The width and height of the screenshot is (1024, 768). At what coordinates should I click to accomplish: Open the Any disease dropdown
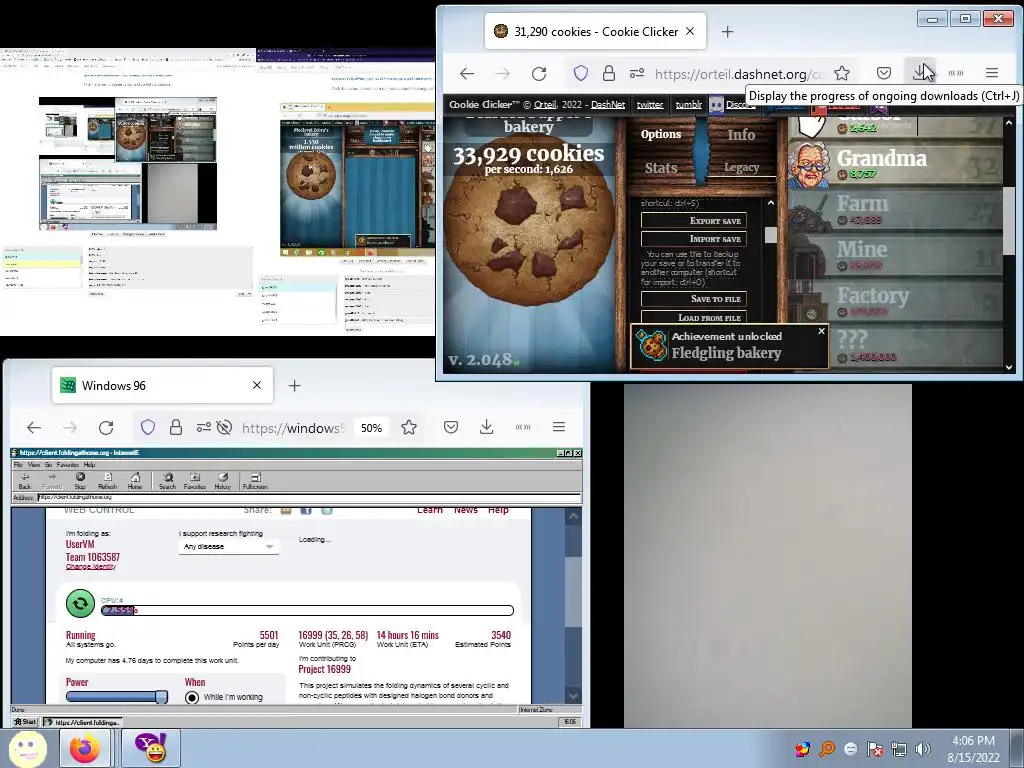click(x=228, y=547)
